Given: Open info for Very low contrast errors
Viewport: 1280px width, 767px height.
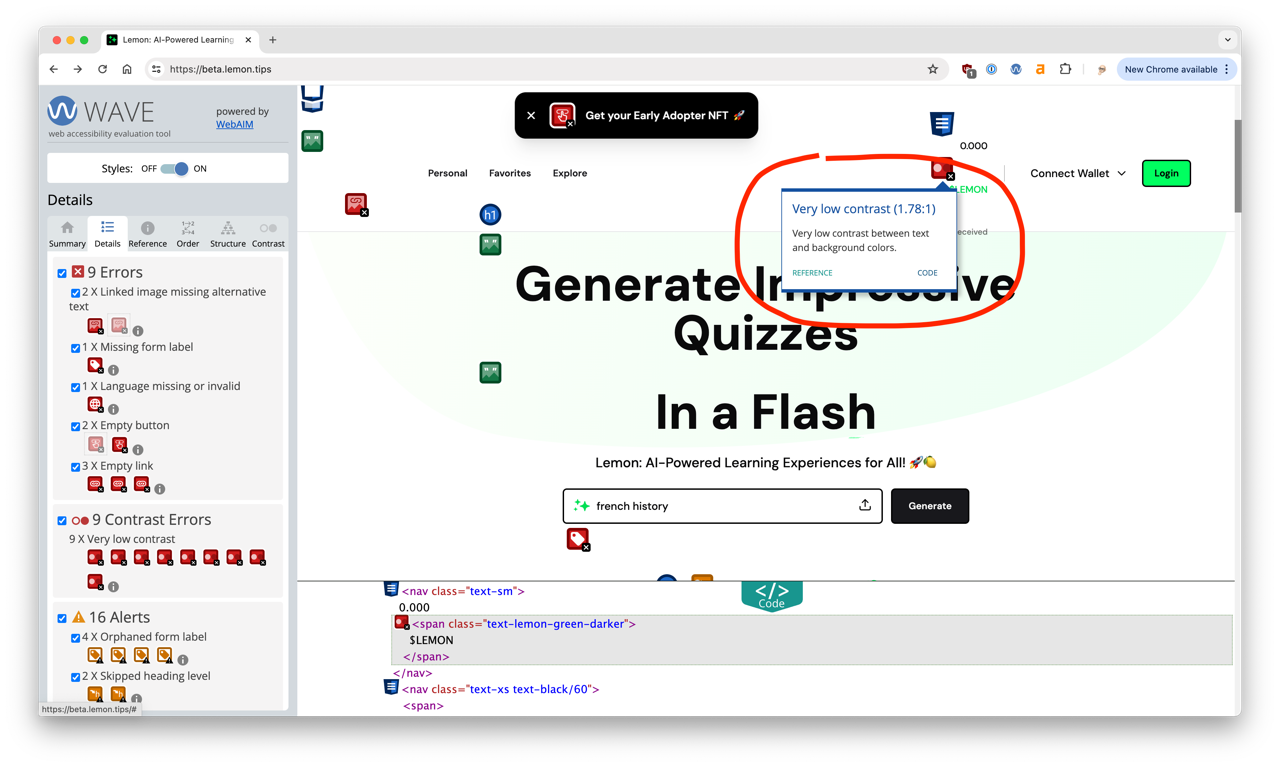Looking at the screenshot, I should click(113, 587).
